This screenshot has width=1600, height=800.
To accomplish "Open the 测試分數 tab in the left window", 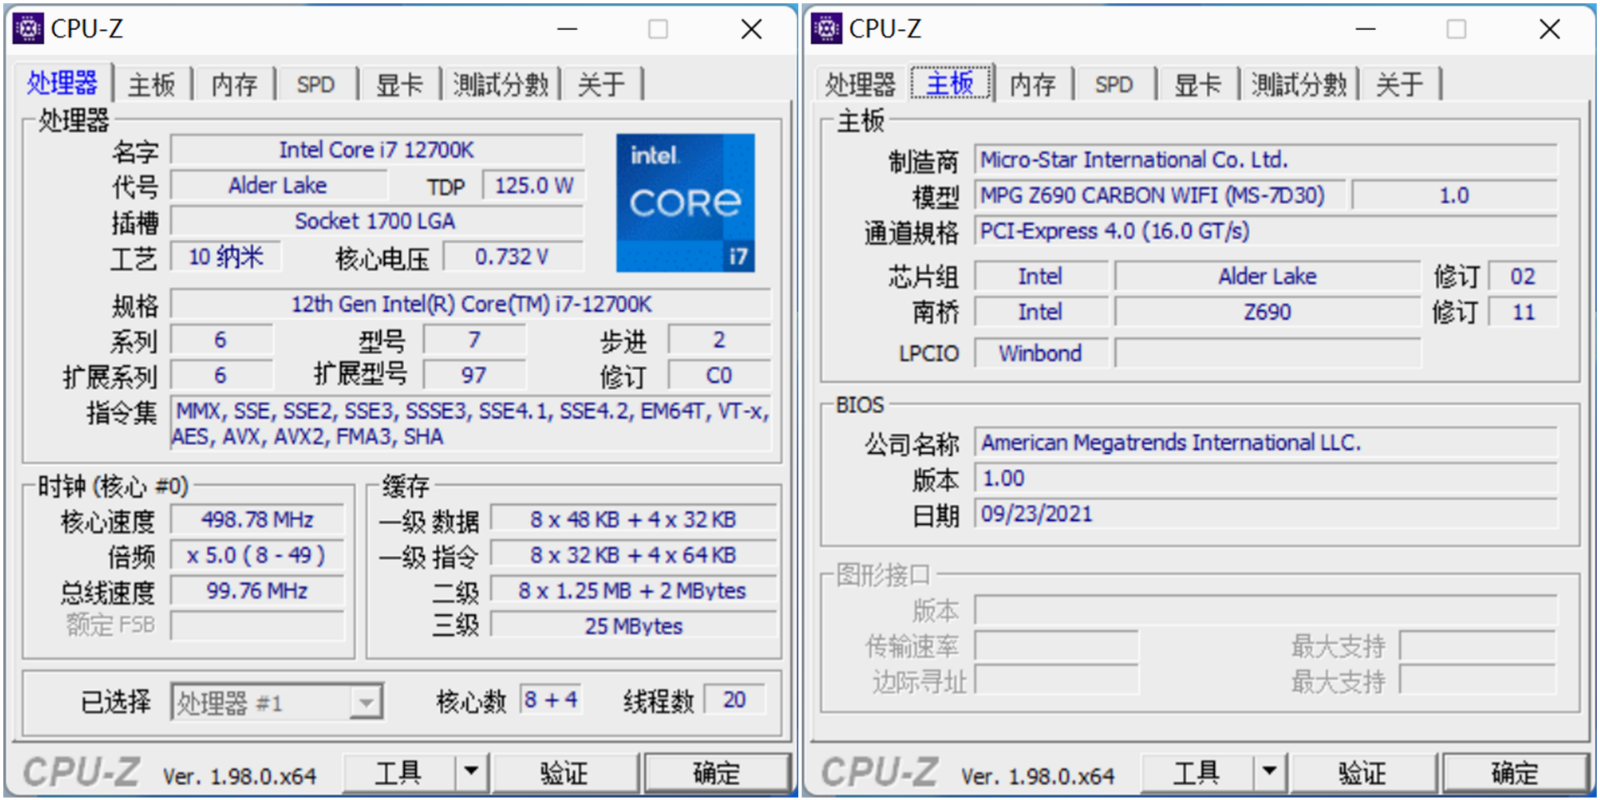I will (x=501, y=85).
